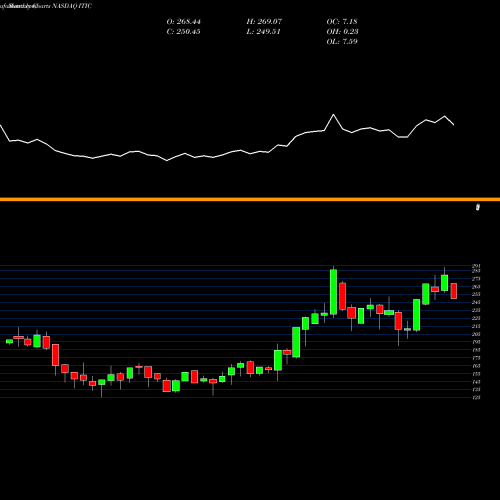Click the OH: 0.23 reading

point(342,32)
